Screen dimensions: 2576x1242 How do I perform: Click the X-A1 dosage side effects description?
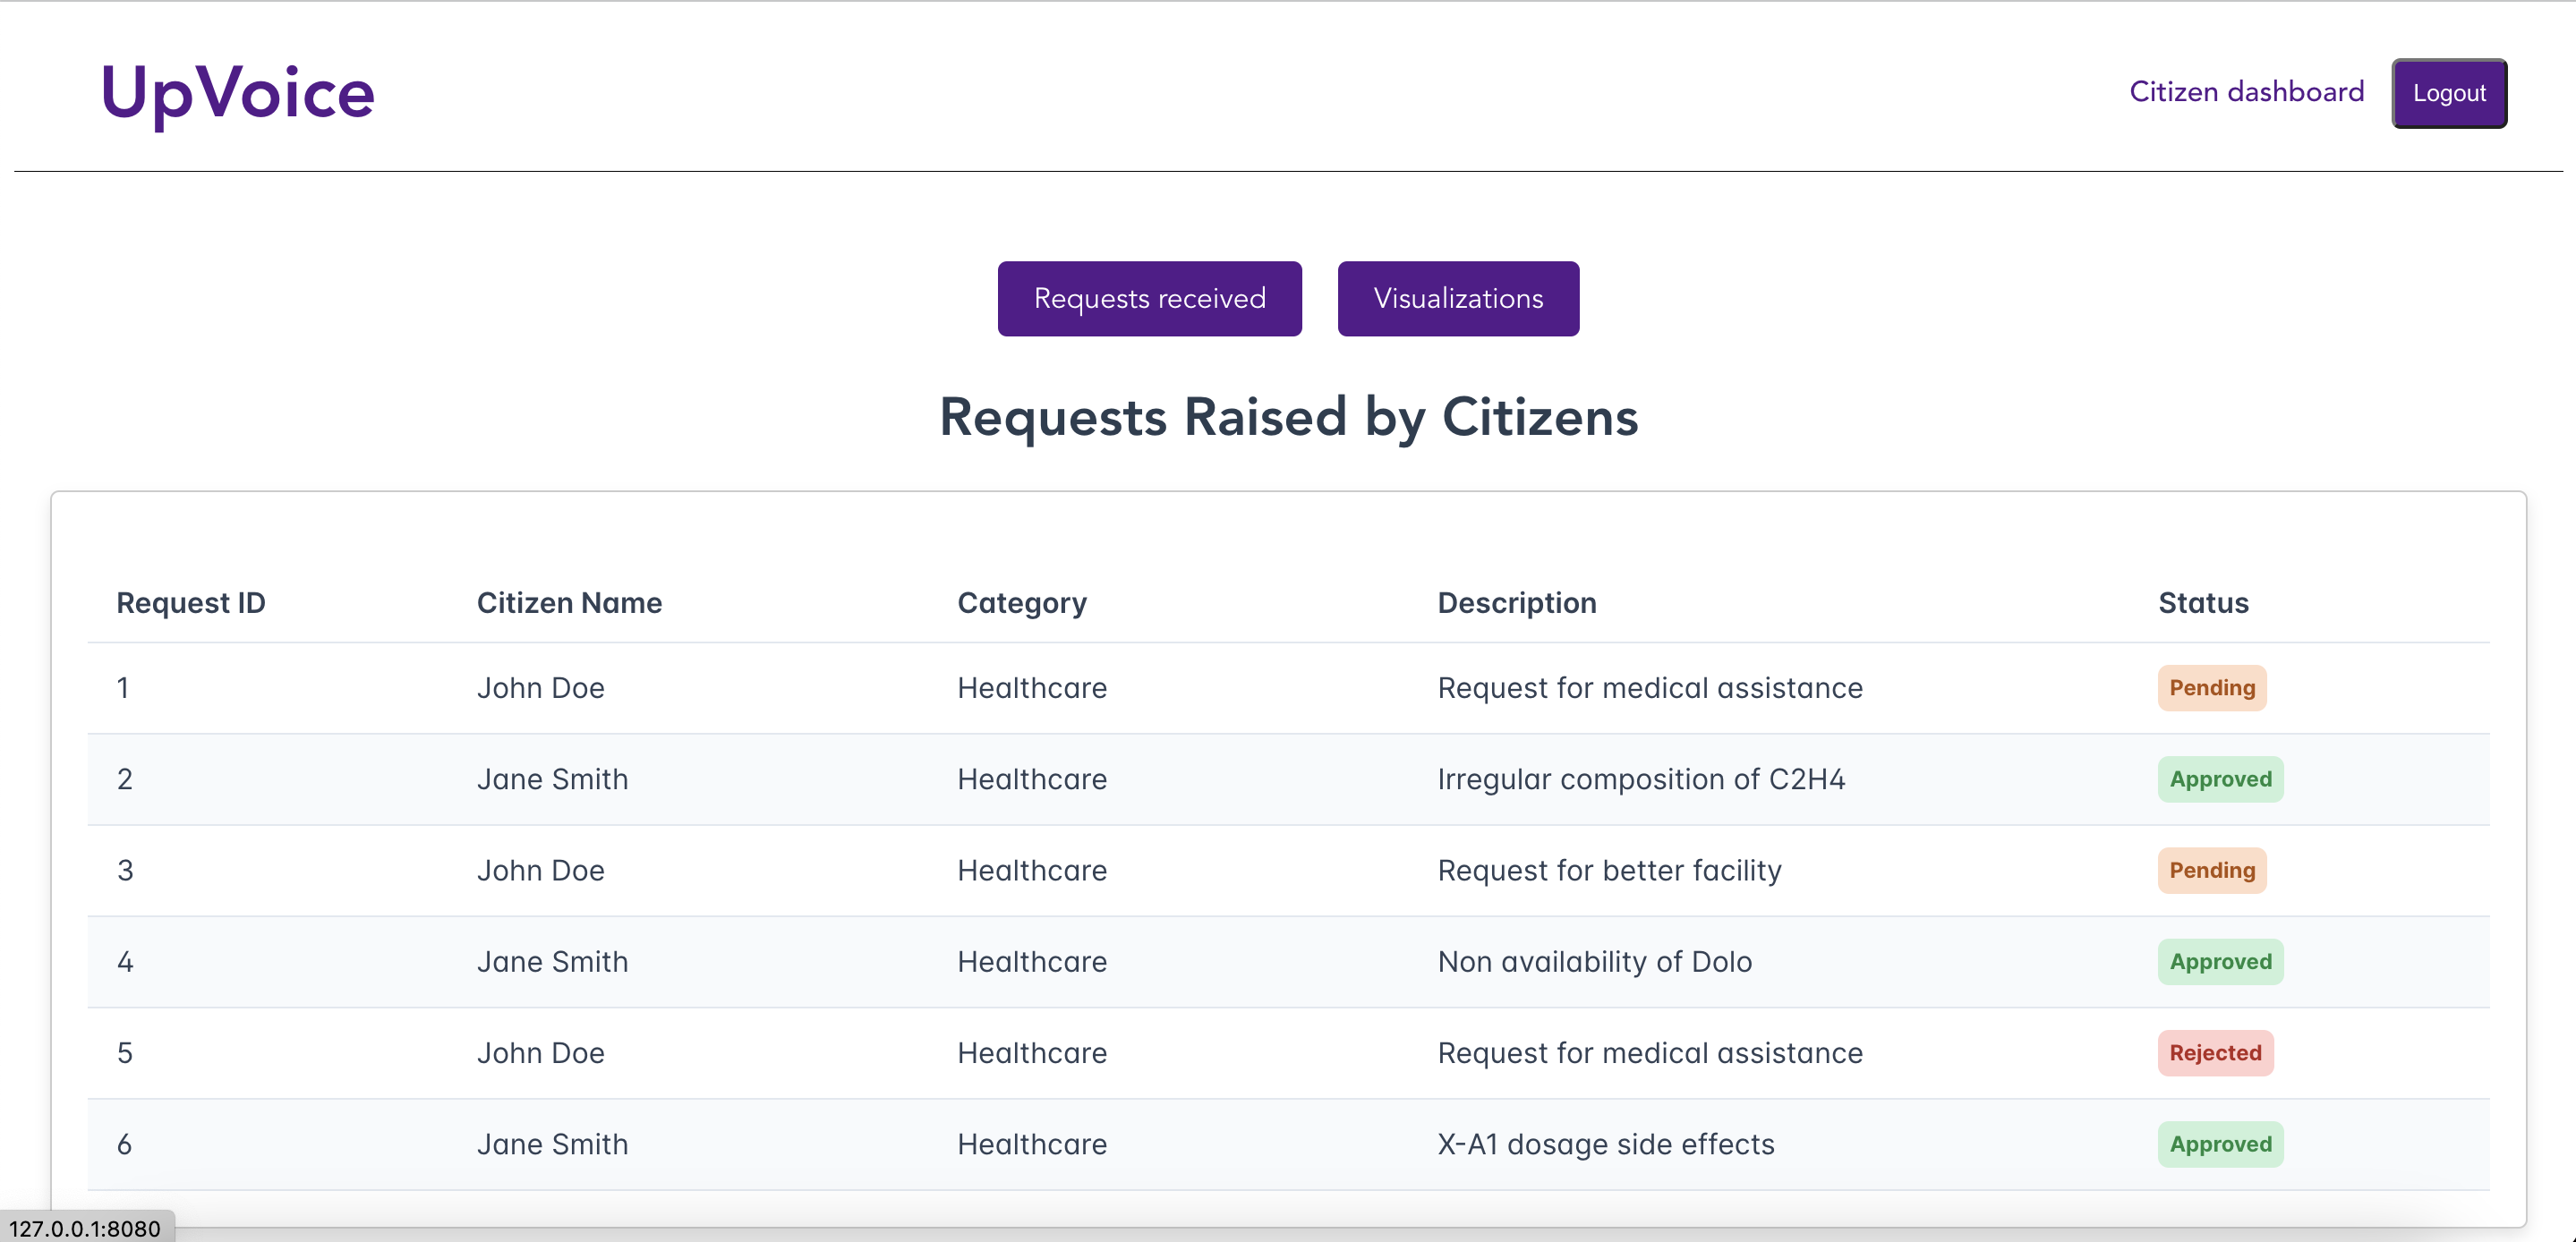(1605, 1144)
